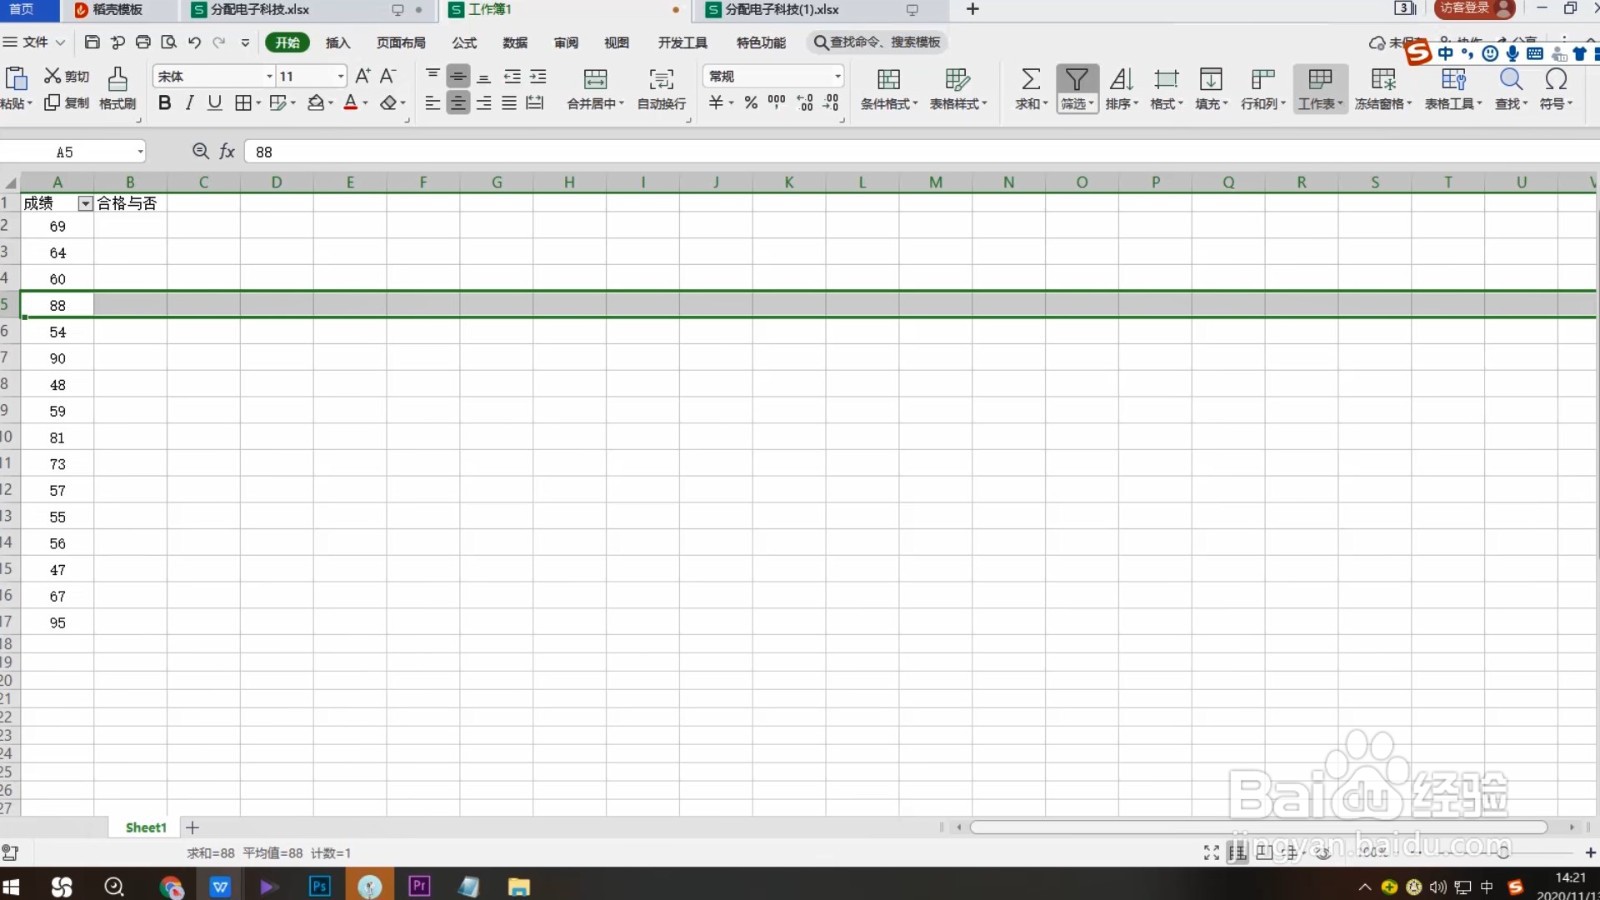The width and height of the screenshot is (1600, 900).
Task: Expand the 文件 menu chevron
Action: (60, 42)
